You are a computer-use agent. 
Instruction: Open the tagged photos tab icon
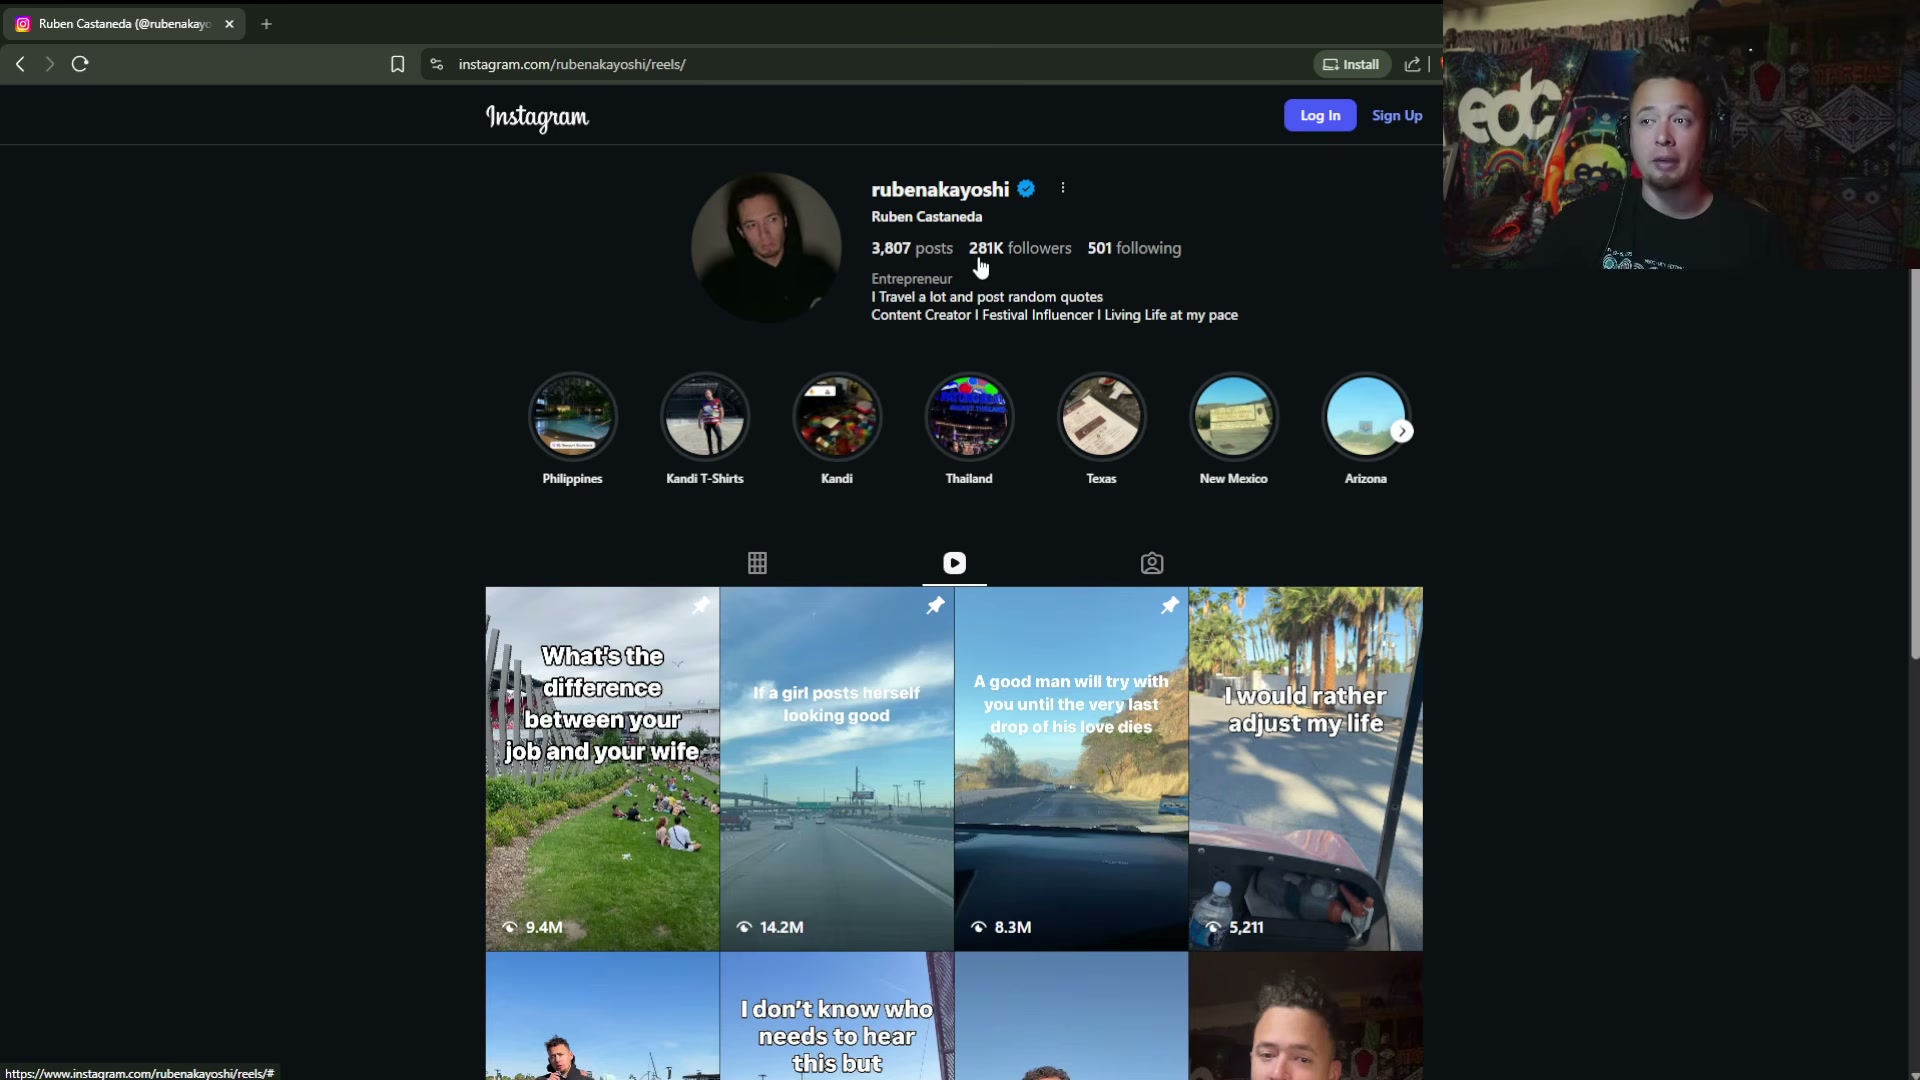1152,563
